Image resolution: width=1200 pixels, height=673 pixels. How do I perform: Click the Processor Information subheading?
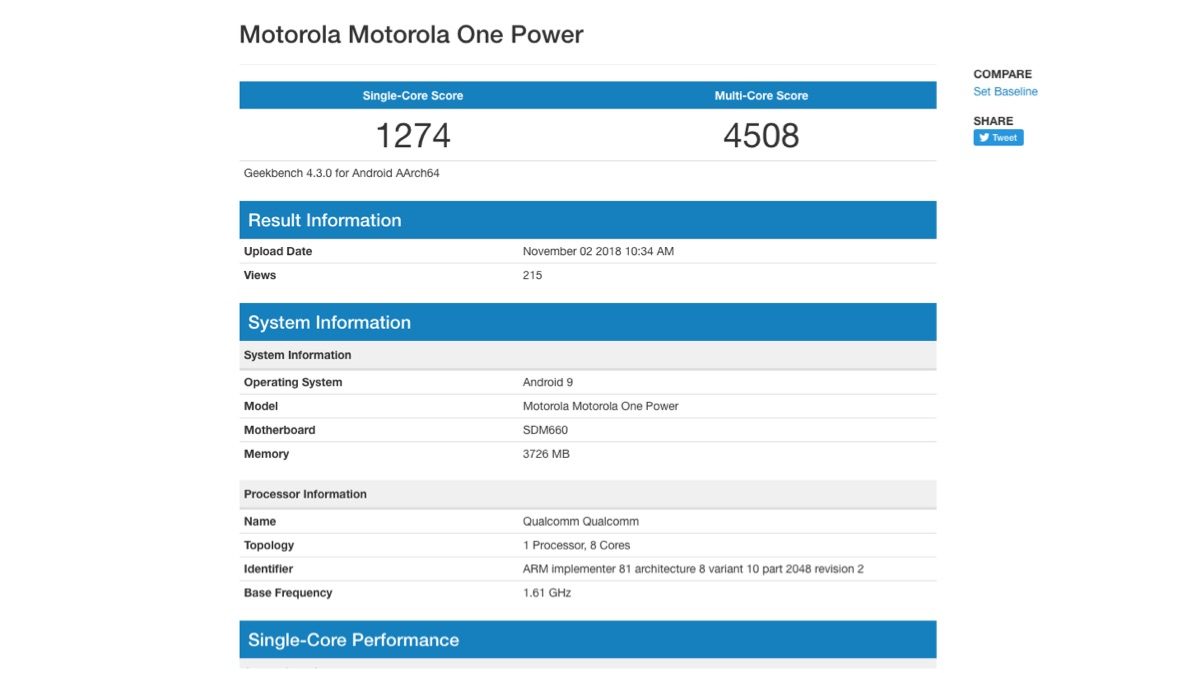305,495
